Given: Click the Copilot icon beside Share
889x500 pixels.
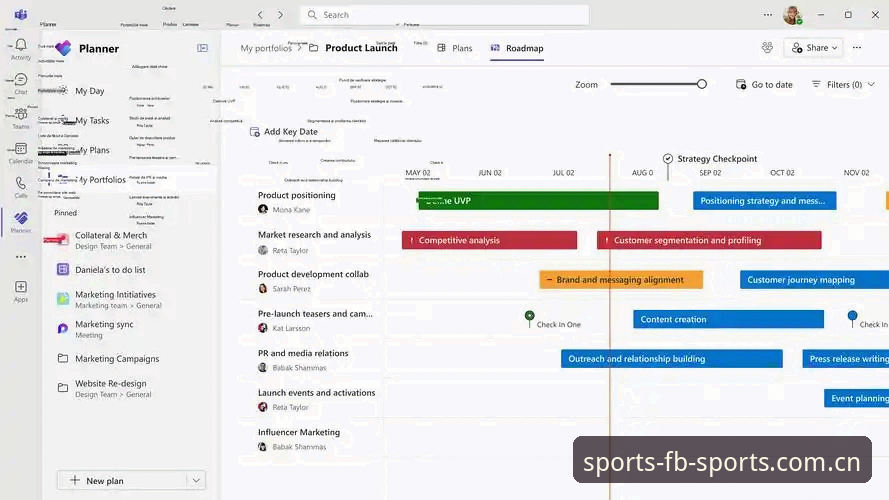Looking at the screenshot, I should click(767, 48).
